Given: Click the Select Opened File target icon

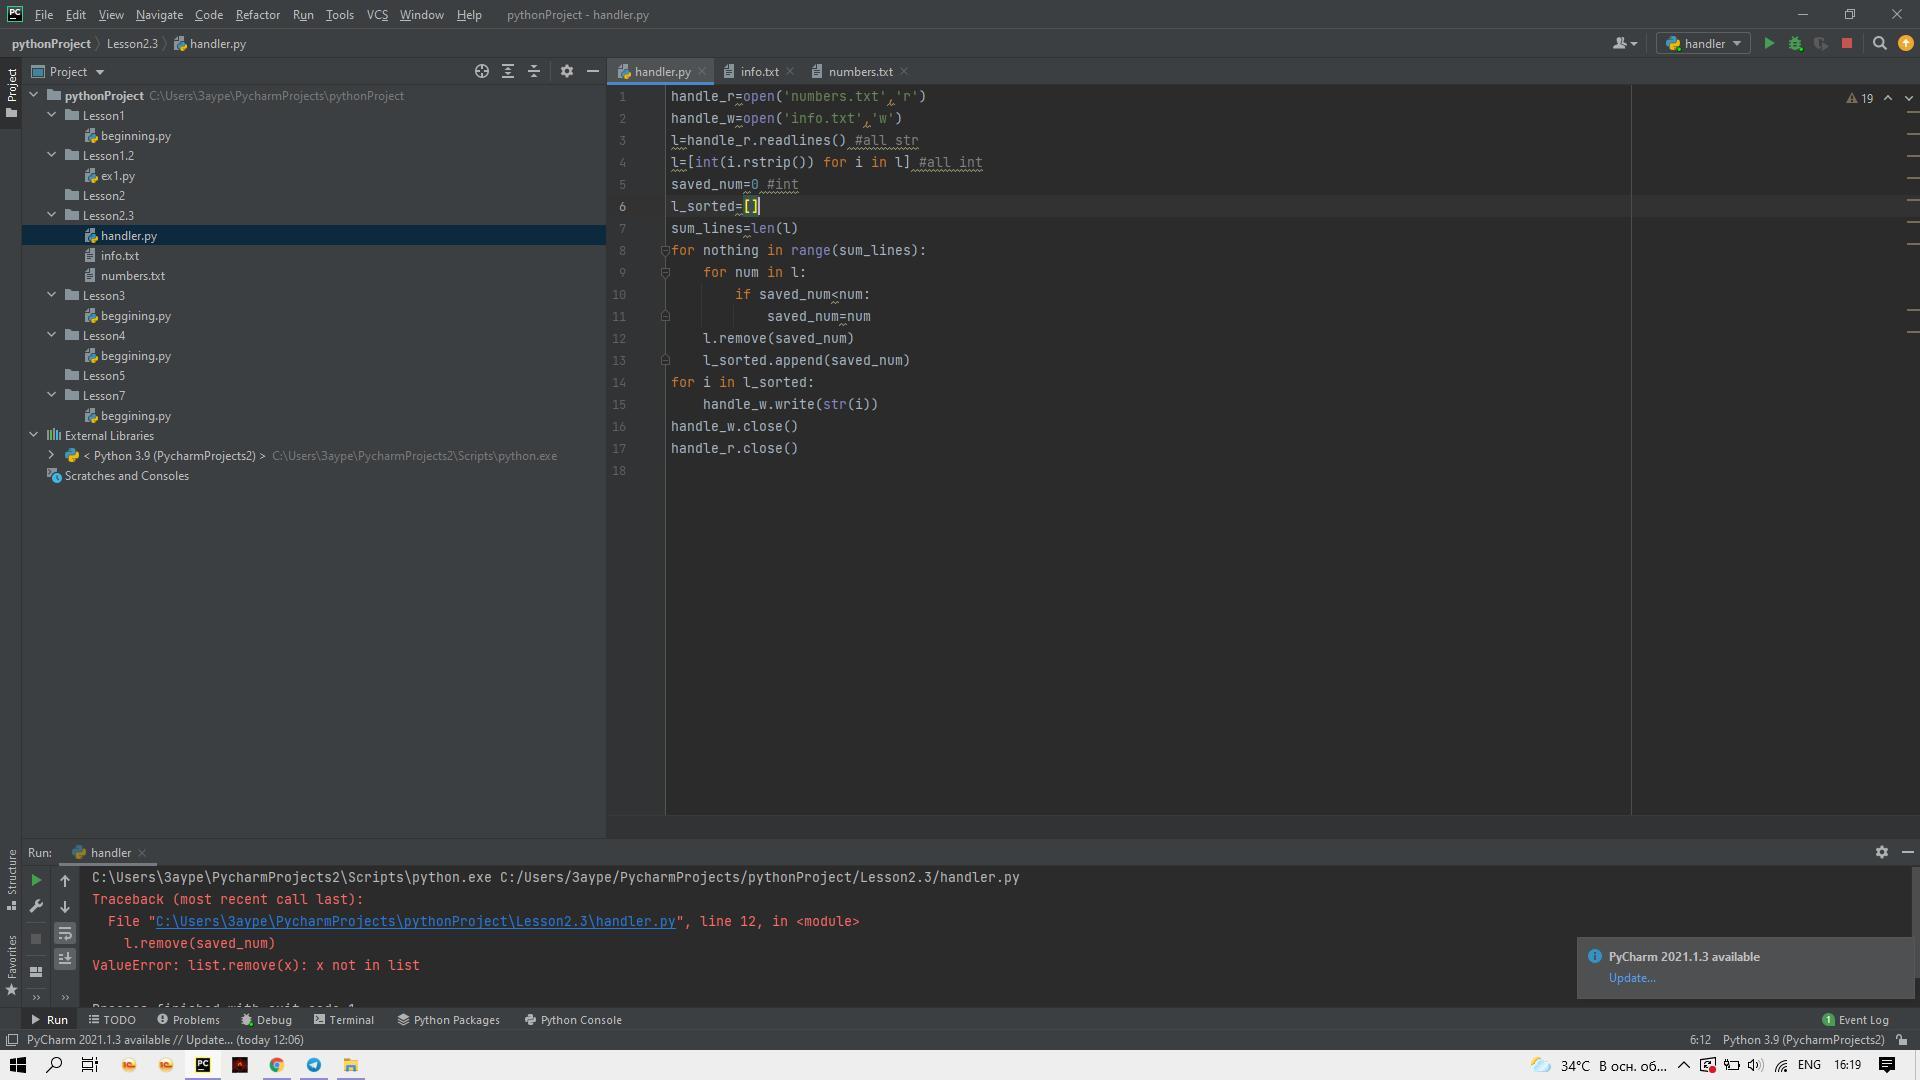Looking at the screenshot, I should [x=482, y=72].
